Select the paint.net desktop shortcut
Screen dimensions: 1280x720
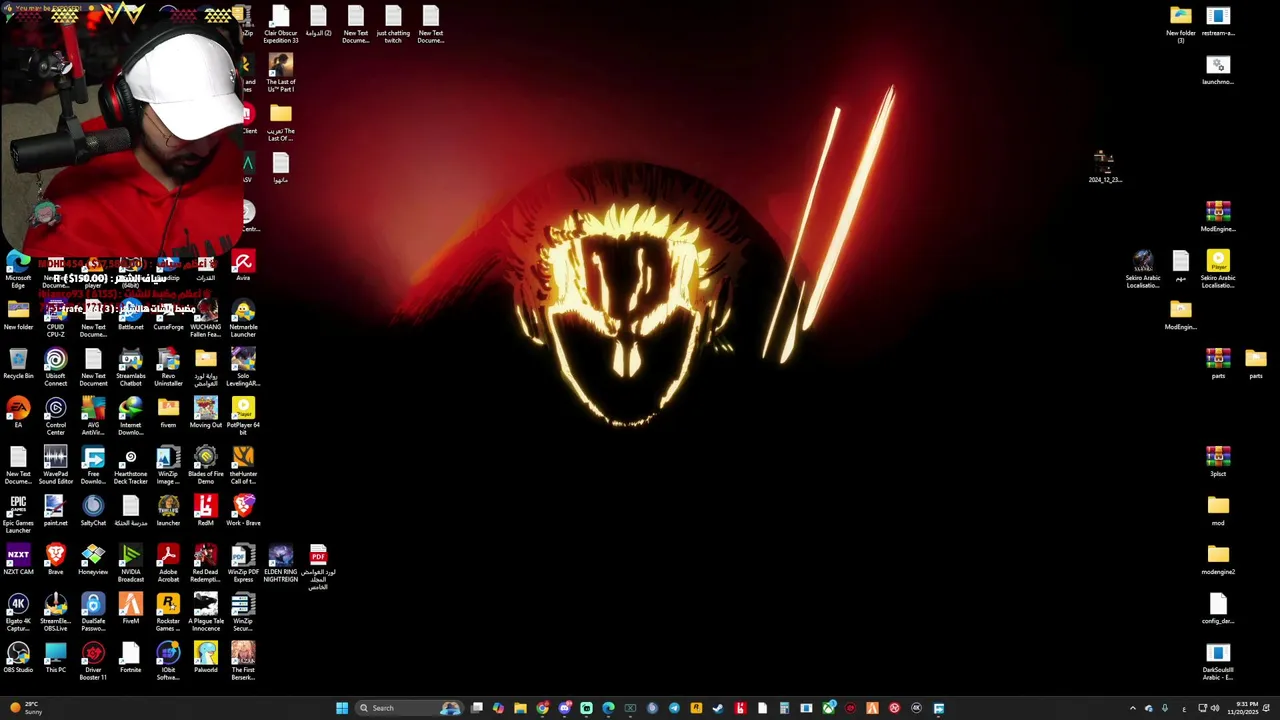[55, 511]
